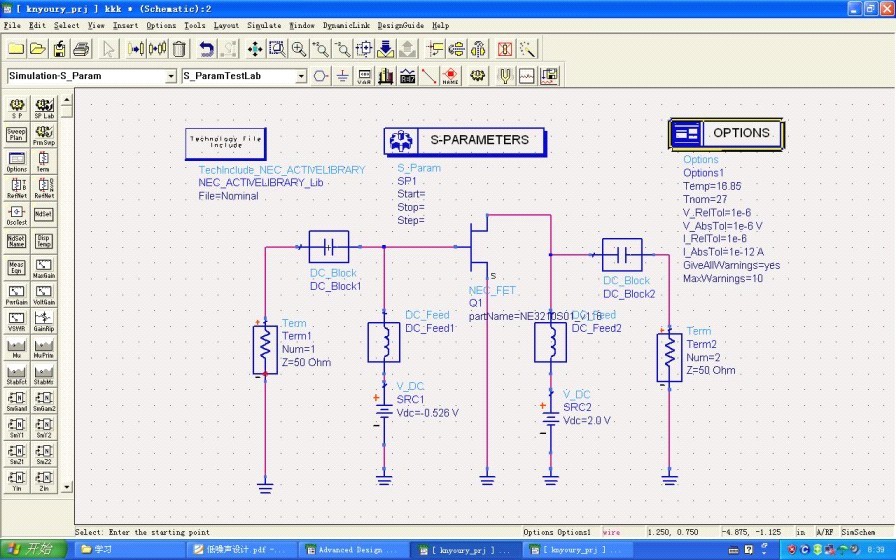Choose the Zin palette component
The height and width of the screenshot is (560, 896).
coord(44,481)
